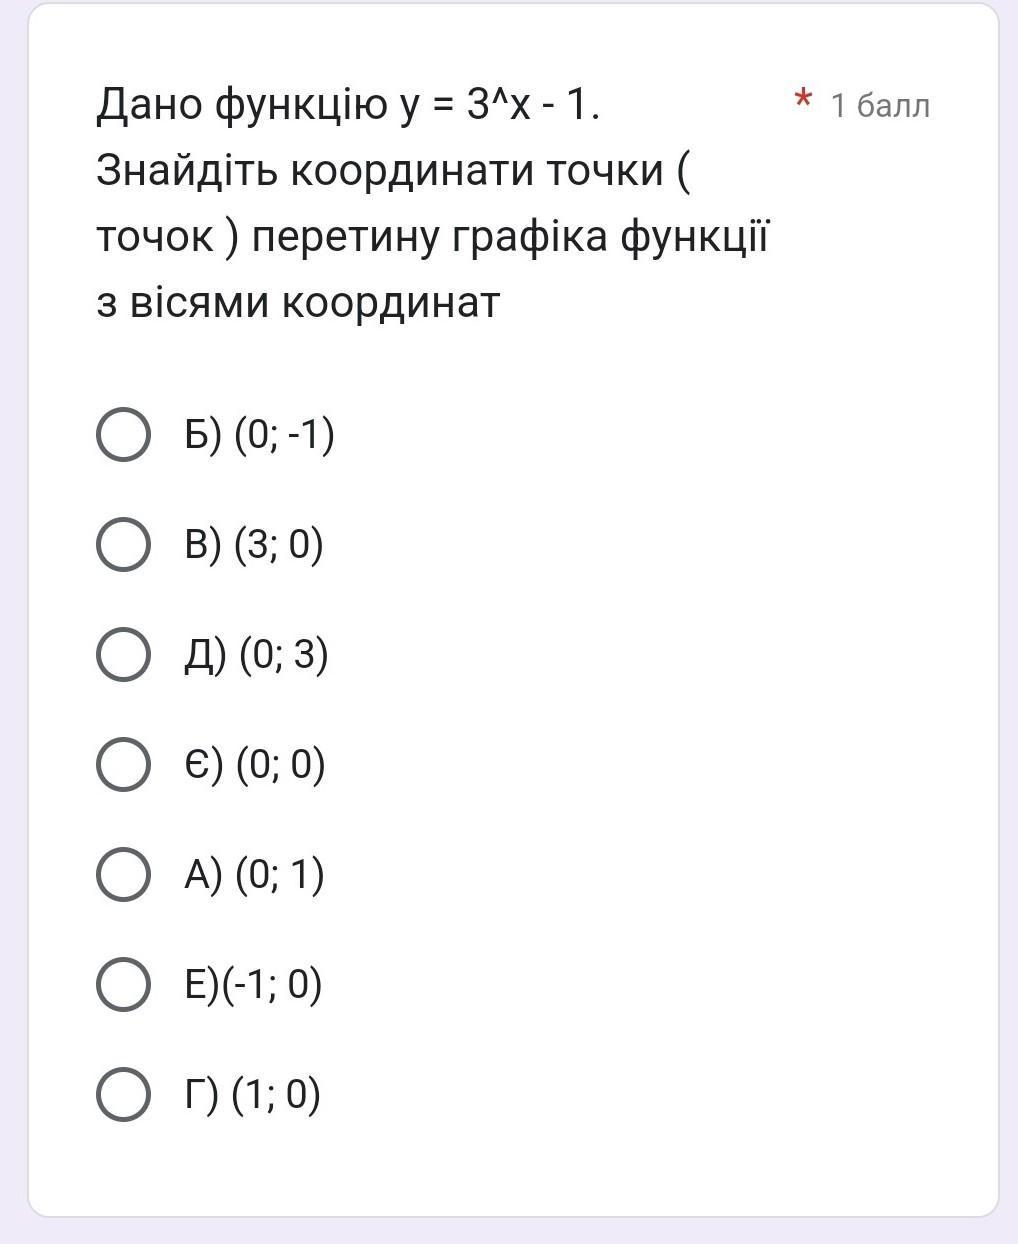Click the label text "Б) (0; -1)"
This screenshot has height=1244, width=1018.
click(259, 435)
